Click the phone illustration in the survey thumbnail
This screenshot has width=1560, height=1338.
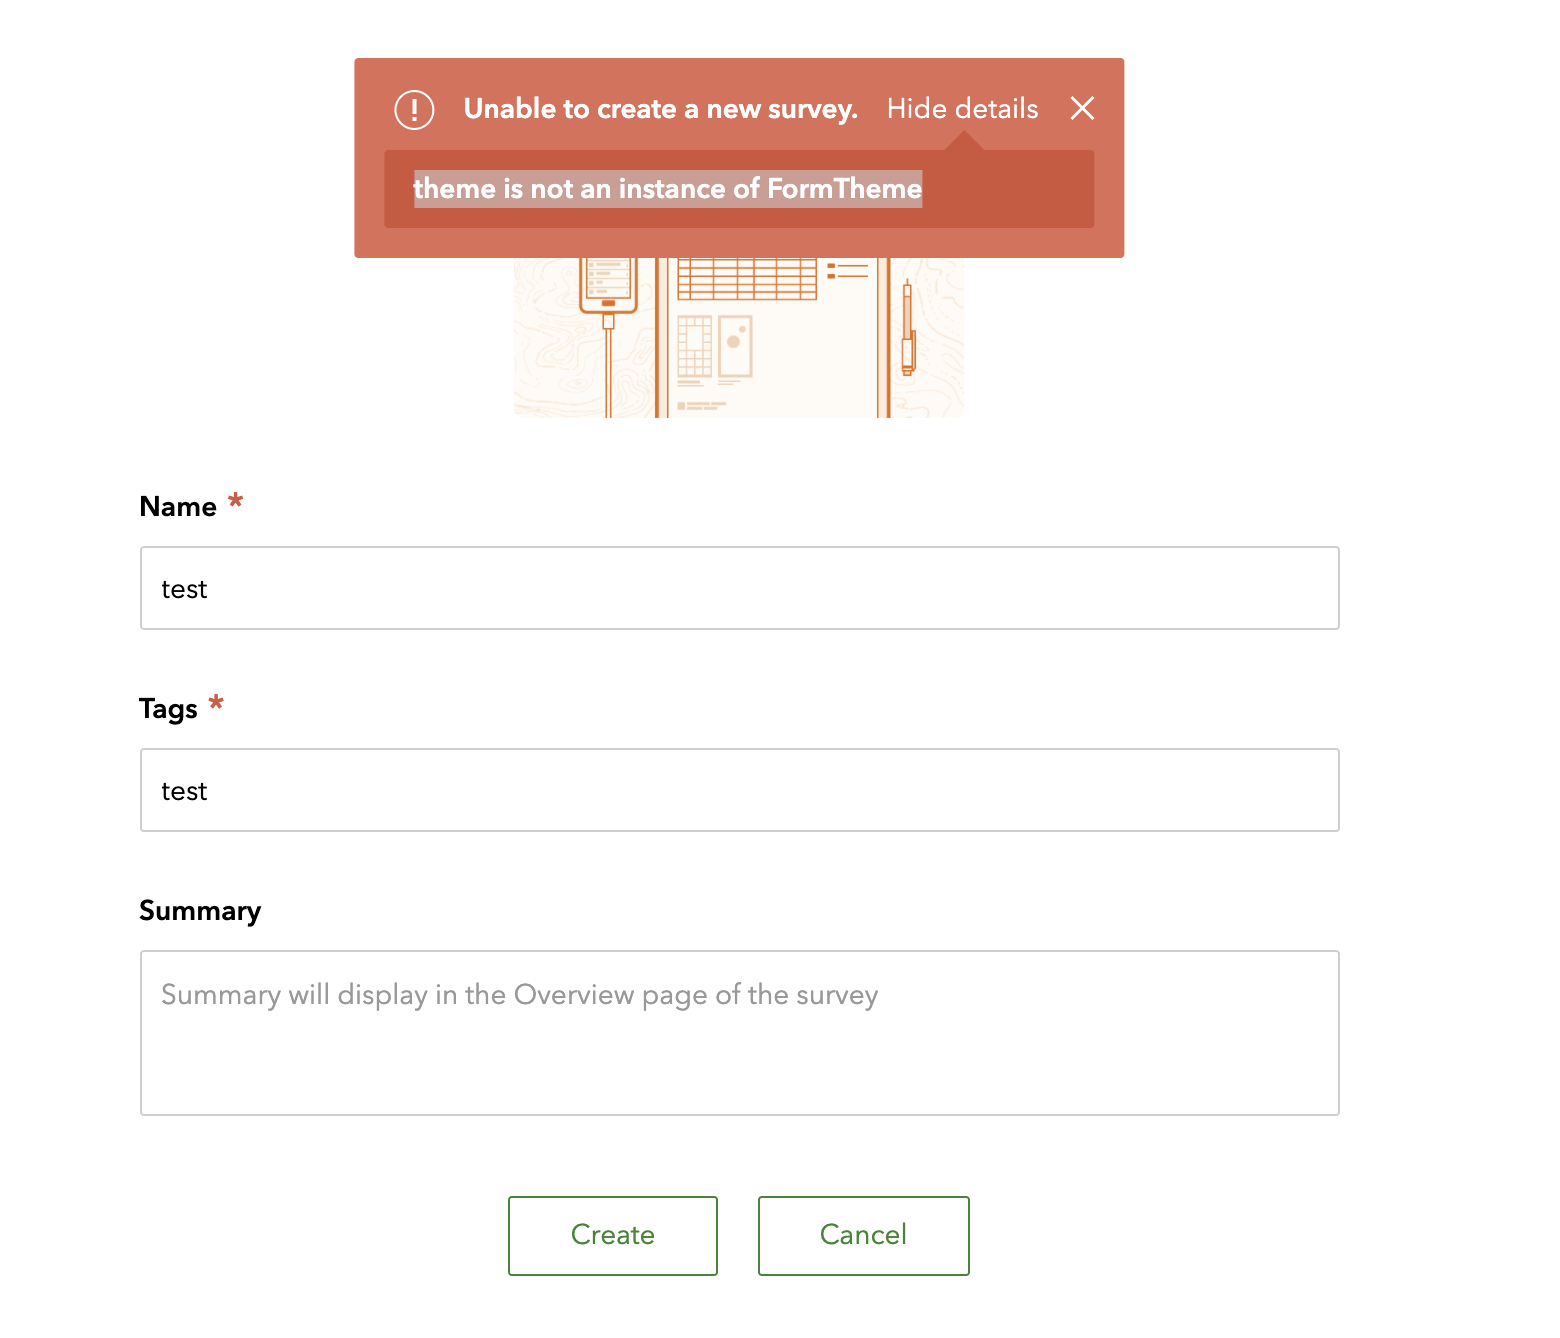[x=609, y=285]
